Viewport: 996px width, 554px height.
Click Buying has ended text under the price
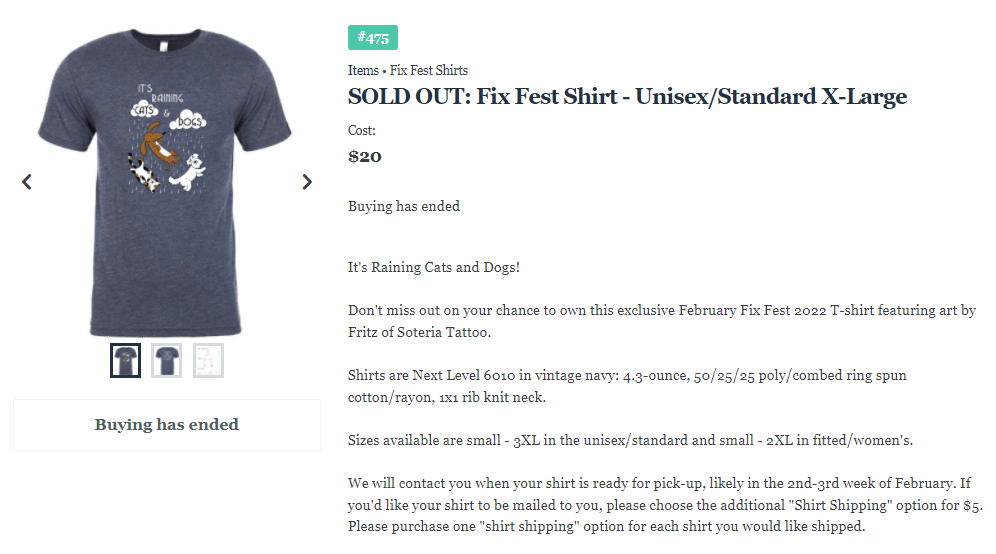pos(404,206)
